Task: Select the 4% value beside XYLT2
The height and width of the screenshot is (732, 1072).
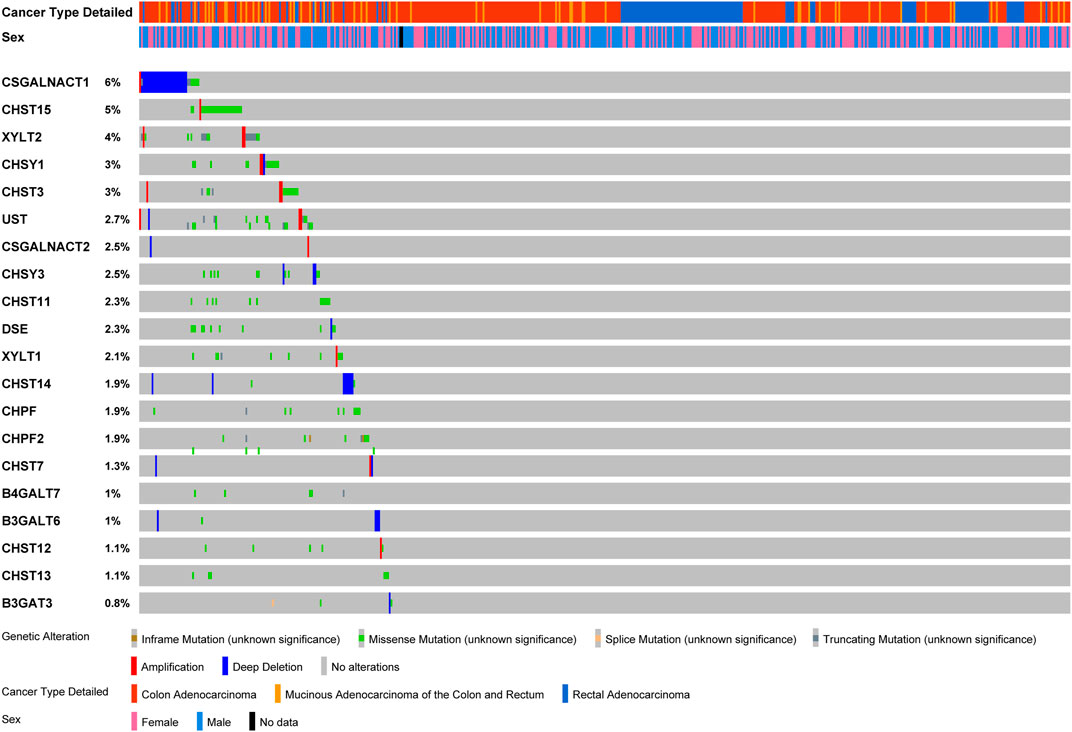Action: point(113,137)
